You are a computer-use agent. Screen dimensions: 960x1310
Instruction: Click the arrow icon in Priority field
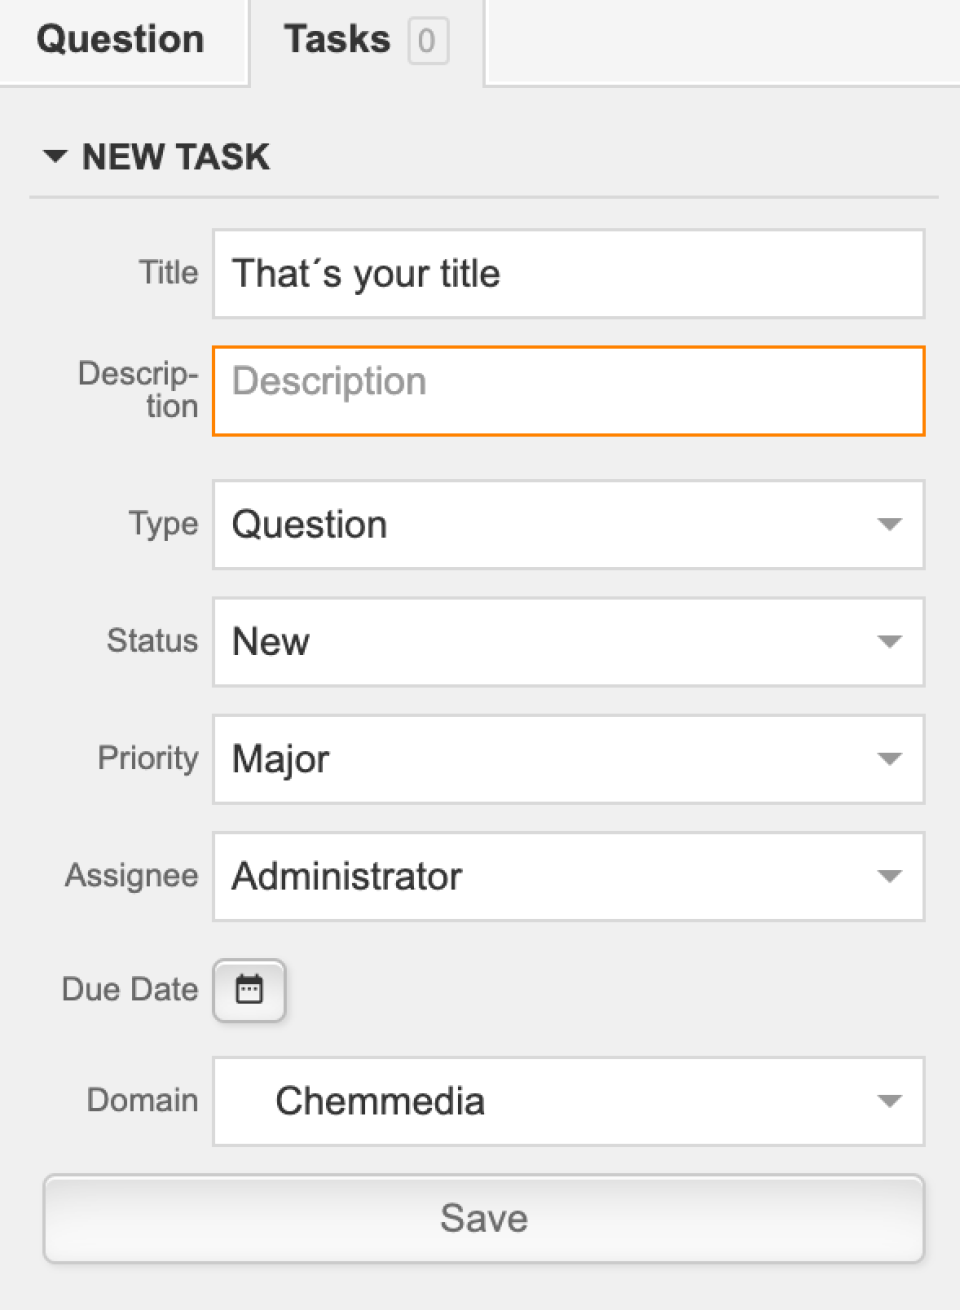(x=889, y=758)
